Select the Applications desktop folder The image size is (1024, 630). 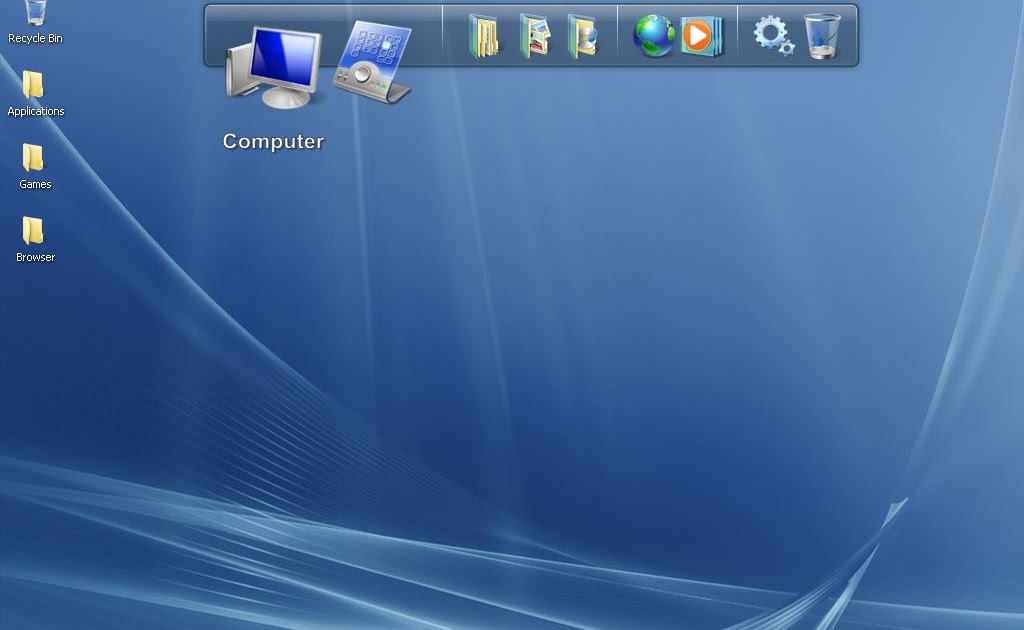coord(35,94)
